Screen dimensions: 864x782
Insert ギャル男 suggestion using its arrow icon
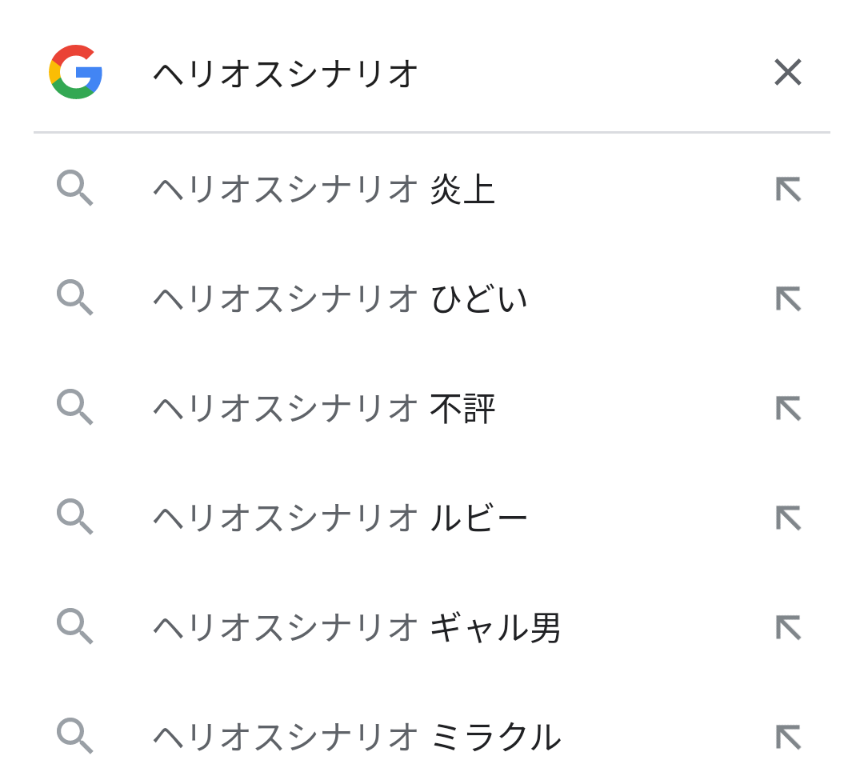788,628
